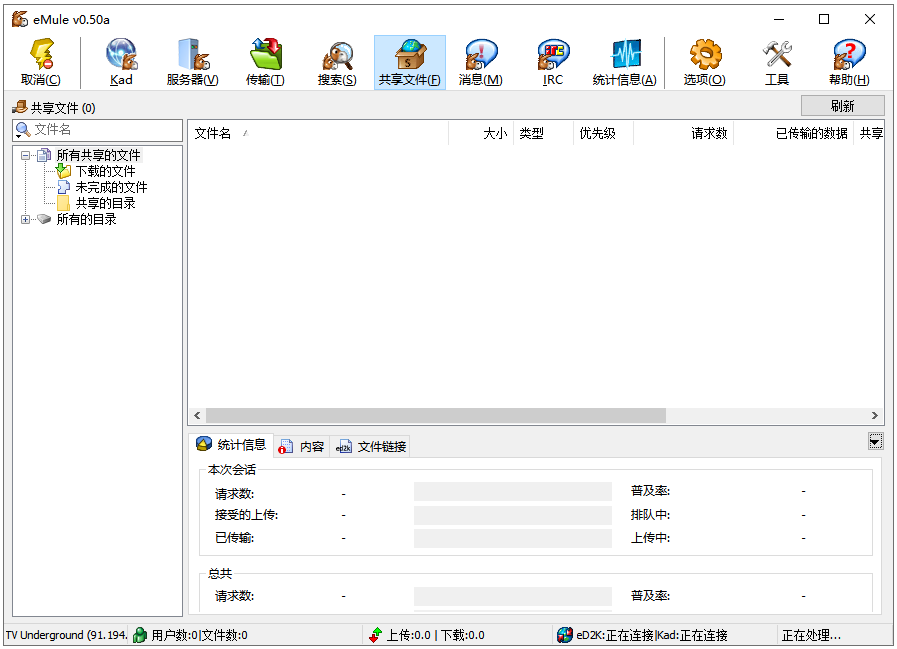Switch to the 内容 tab
This screenshot has width=897, height=649.
[x=301, y=446]
